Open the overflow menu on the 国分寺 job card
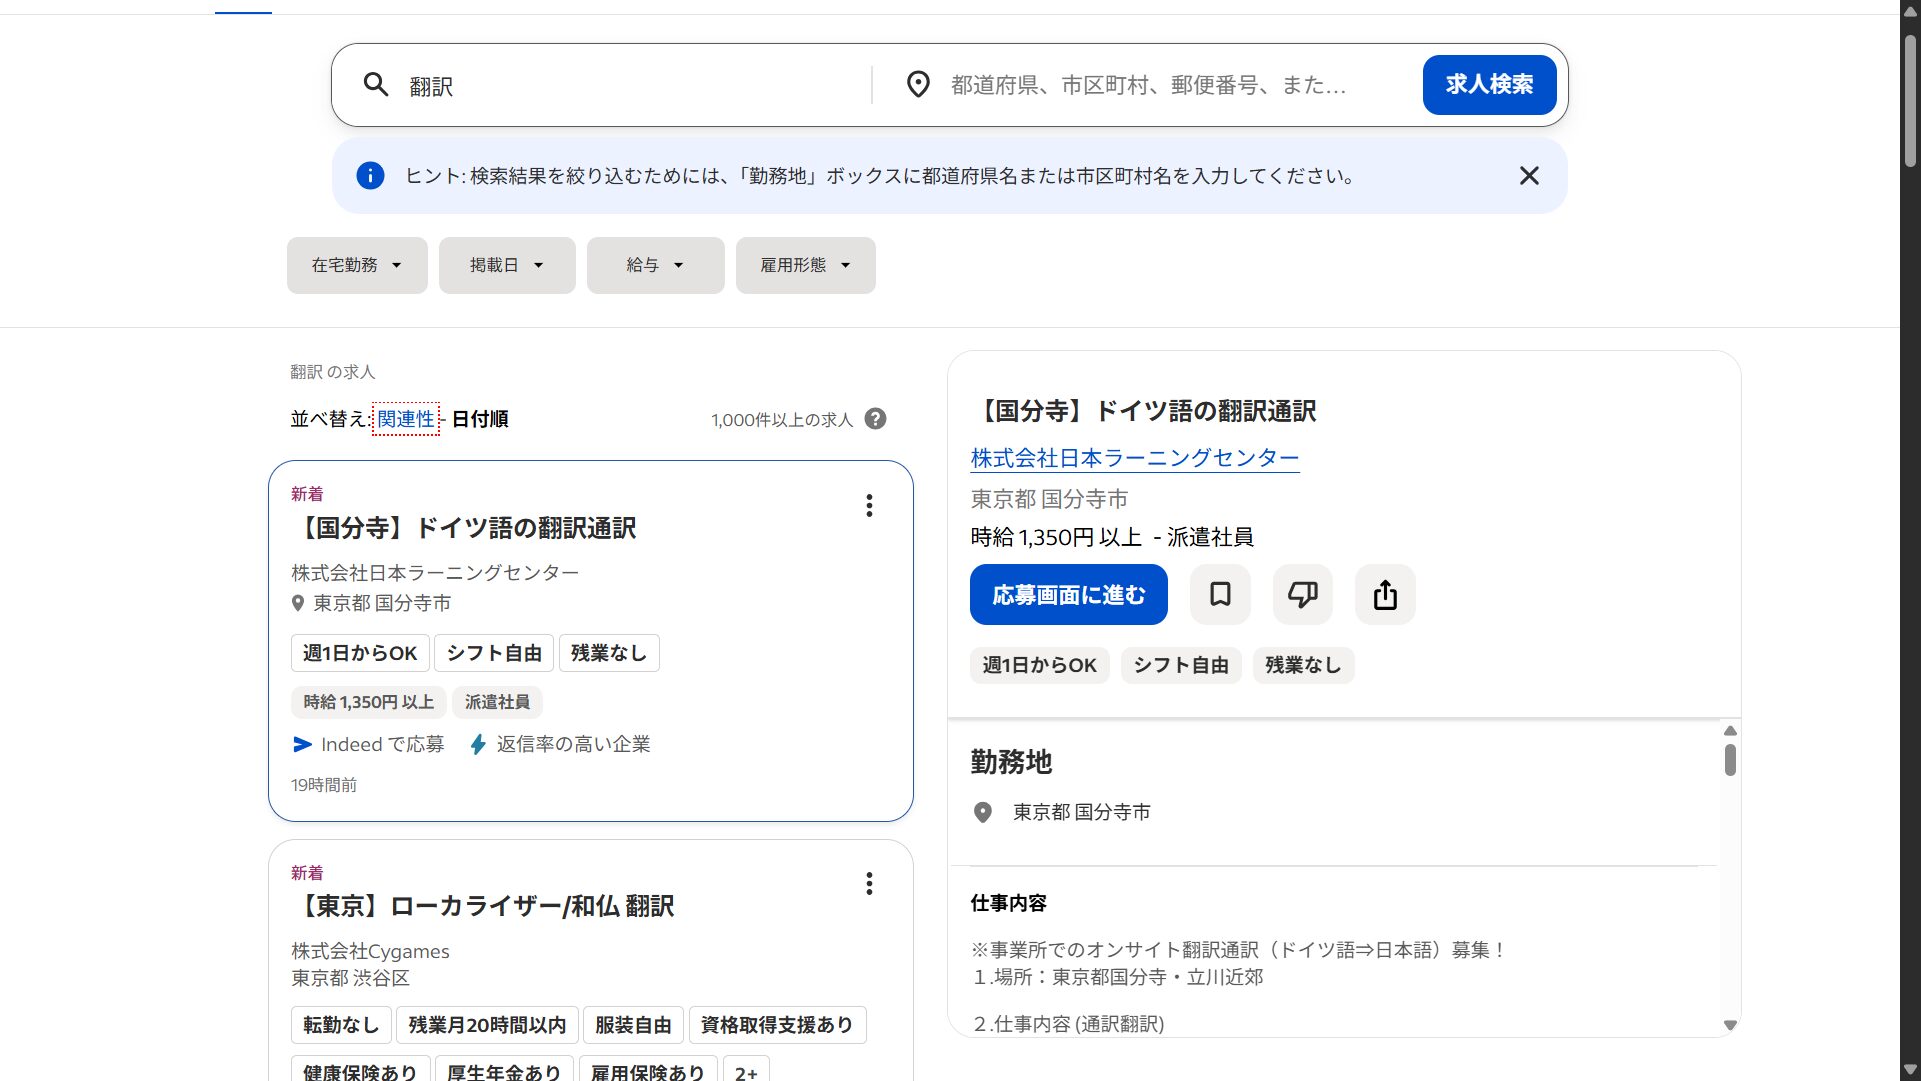 point(869,506)
